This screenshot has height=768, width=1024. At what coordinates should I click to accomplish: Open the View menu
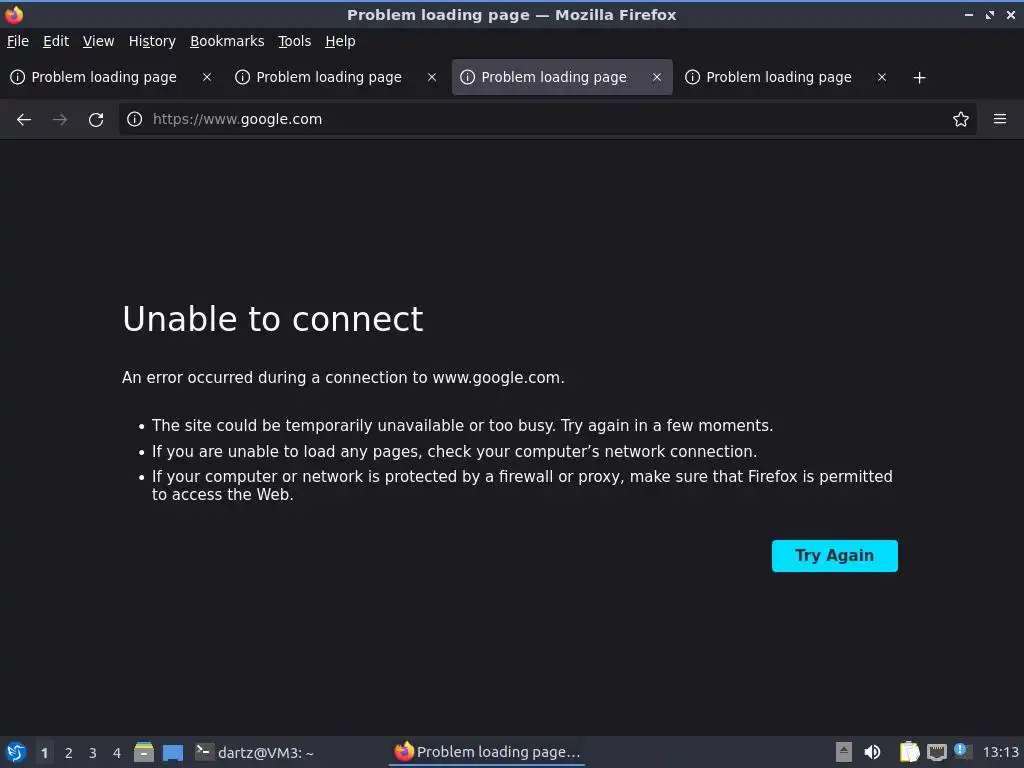click(x=99, y=41)
